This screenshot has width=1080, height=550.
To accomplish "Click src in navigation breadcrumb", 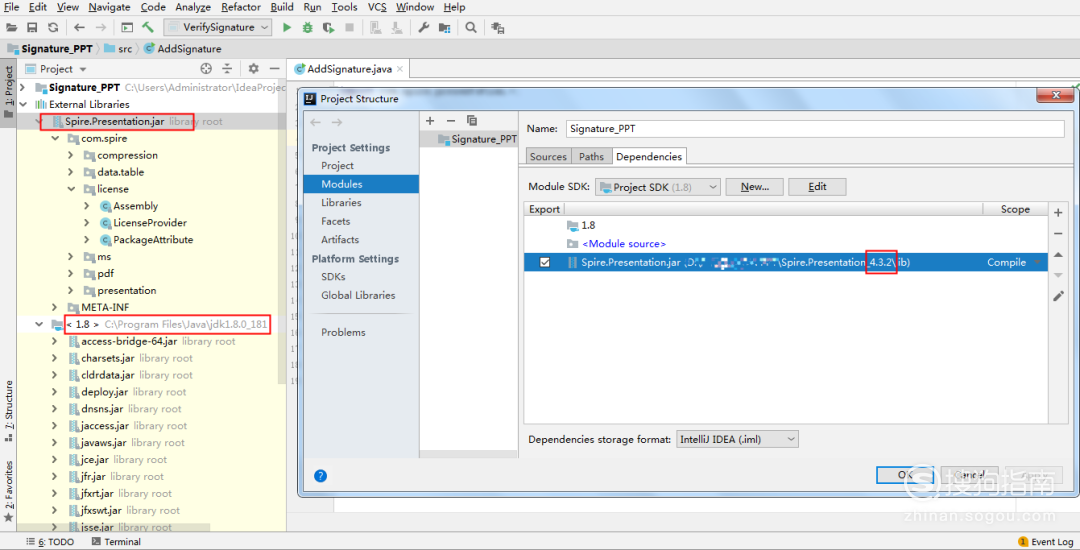I will (118, 49).
